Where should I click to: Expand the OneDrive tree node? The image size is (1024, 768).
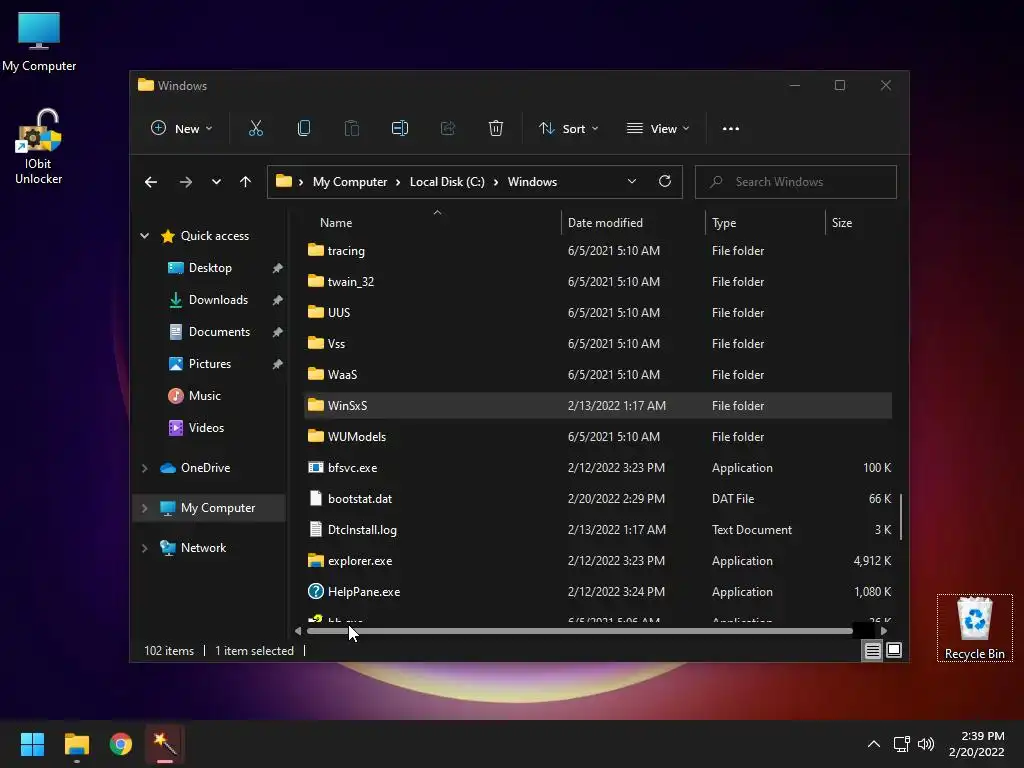144,468
